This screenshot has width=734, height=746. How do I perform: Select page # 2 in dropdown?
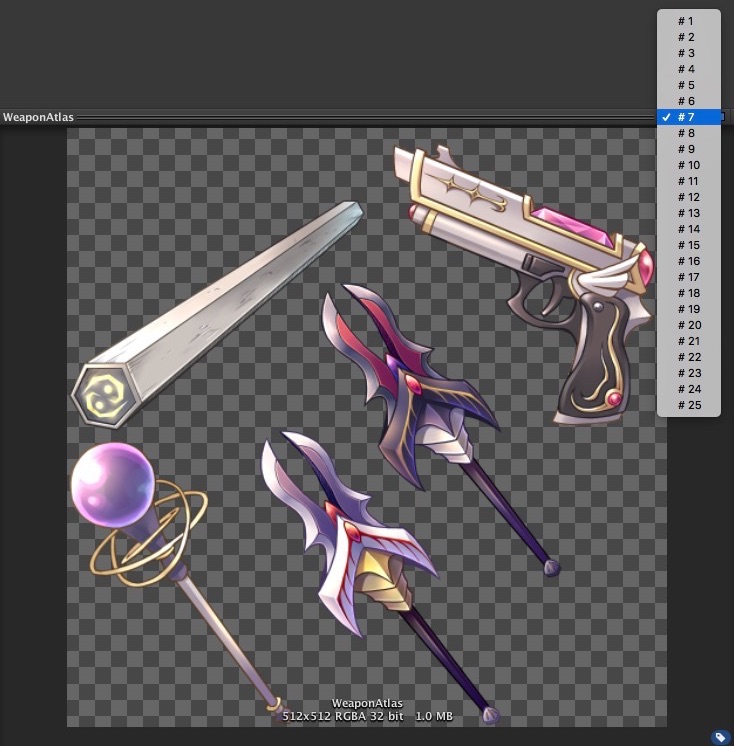[688, 37]
